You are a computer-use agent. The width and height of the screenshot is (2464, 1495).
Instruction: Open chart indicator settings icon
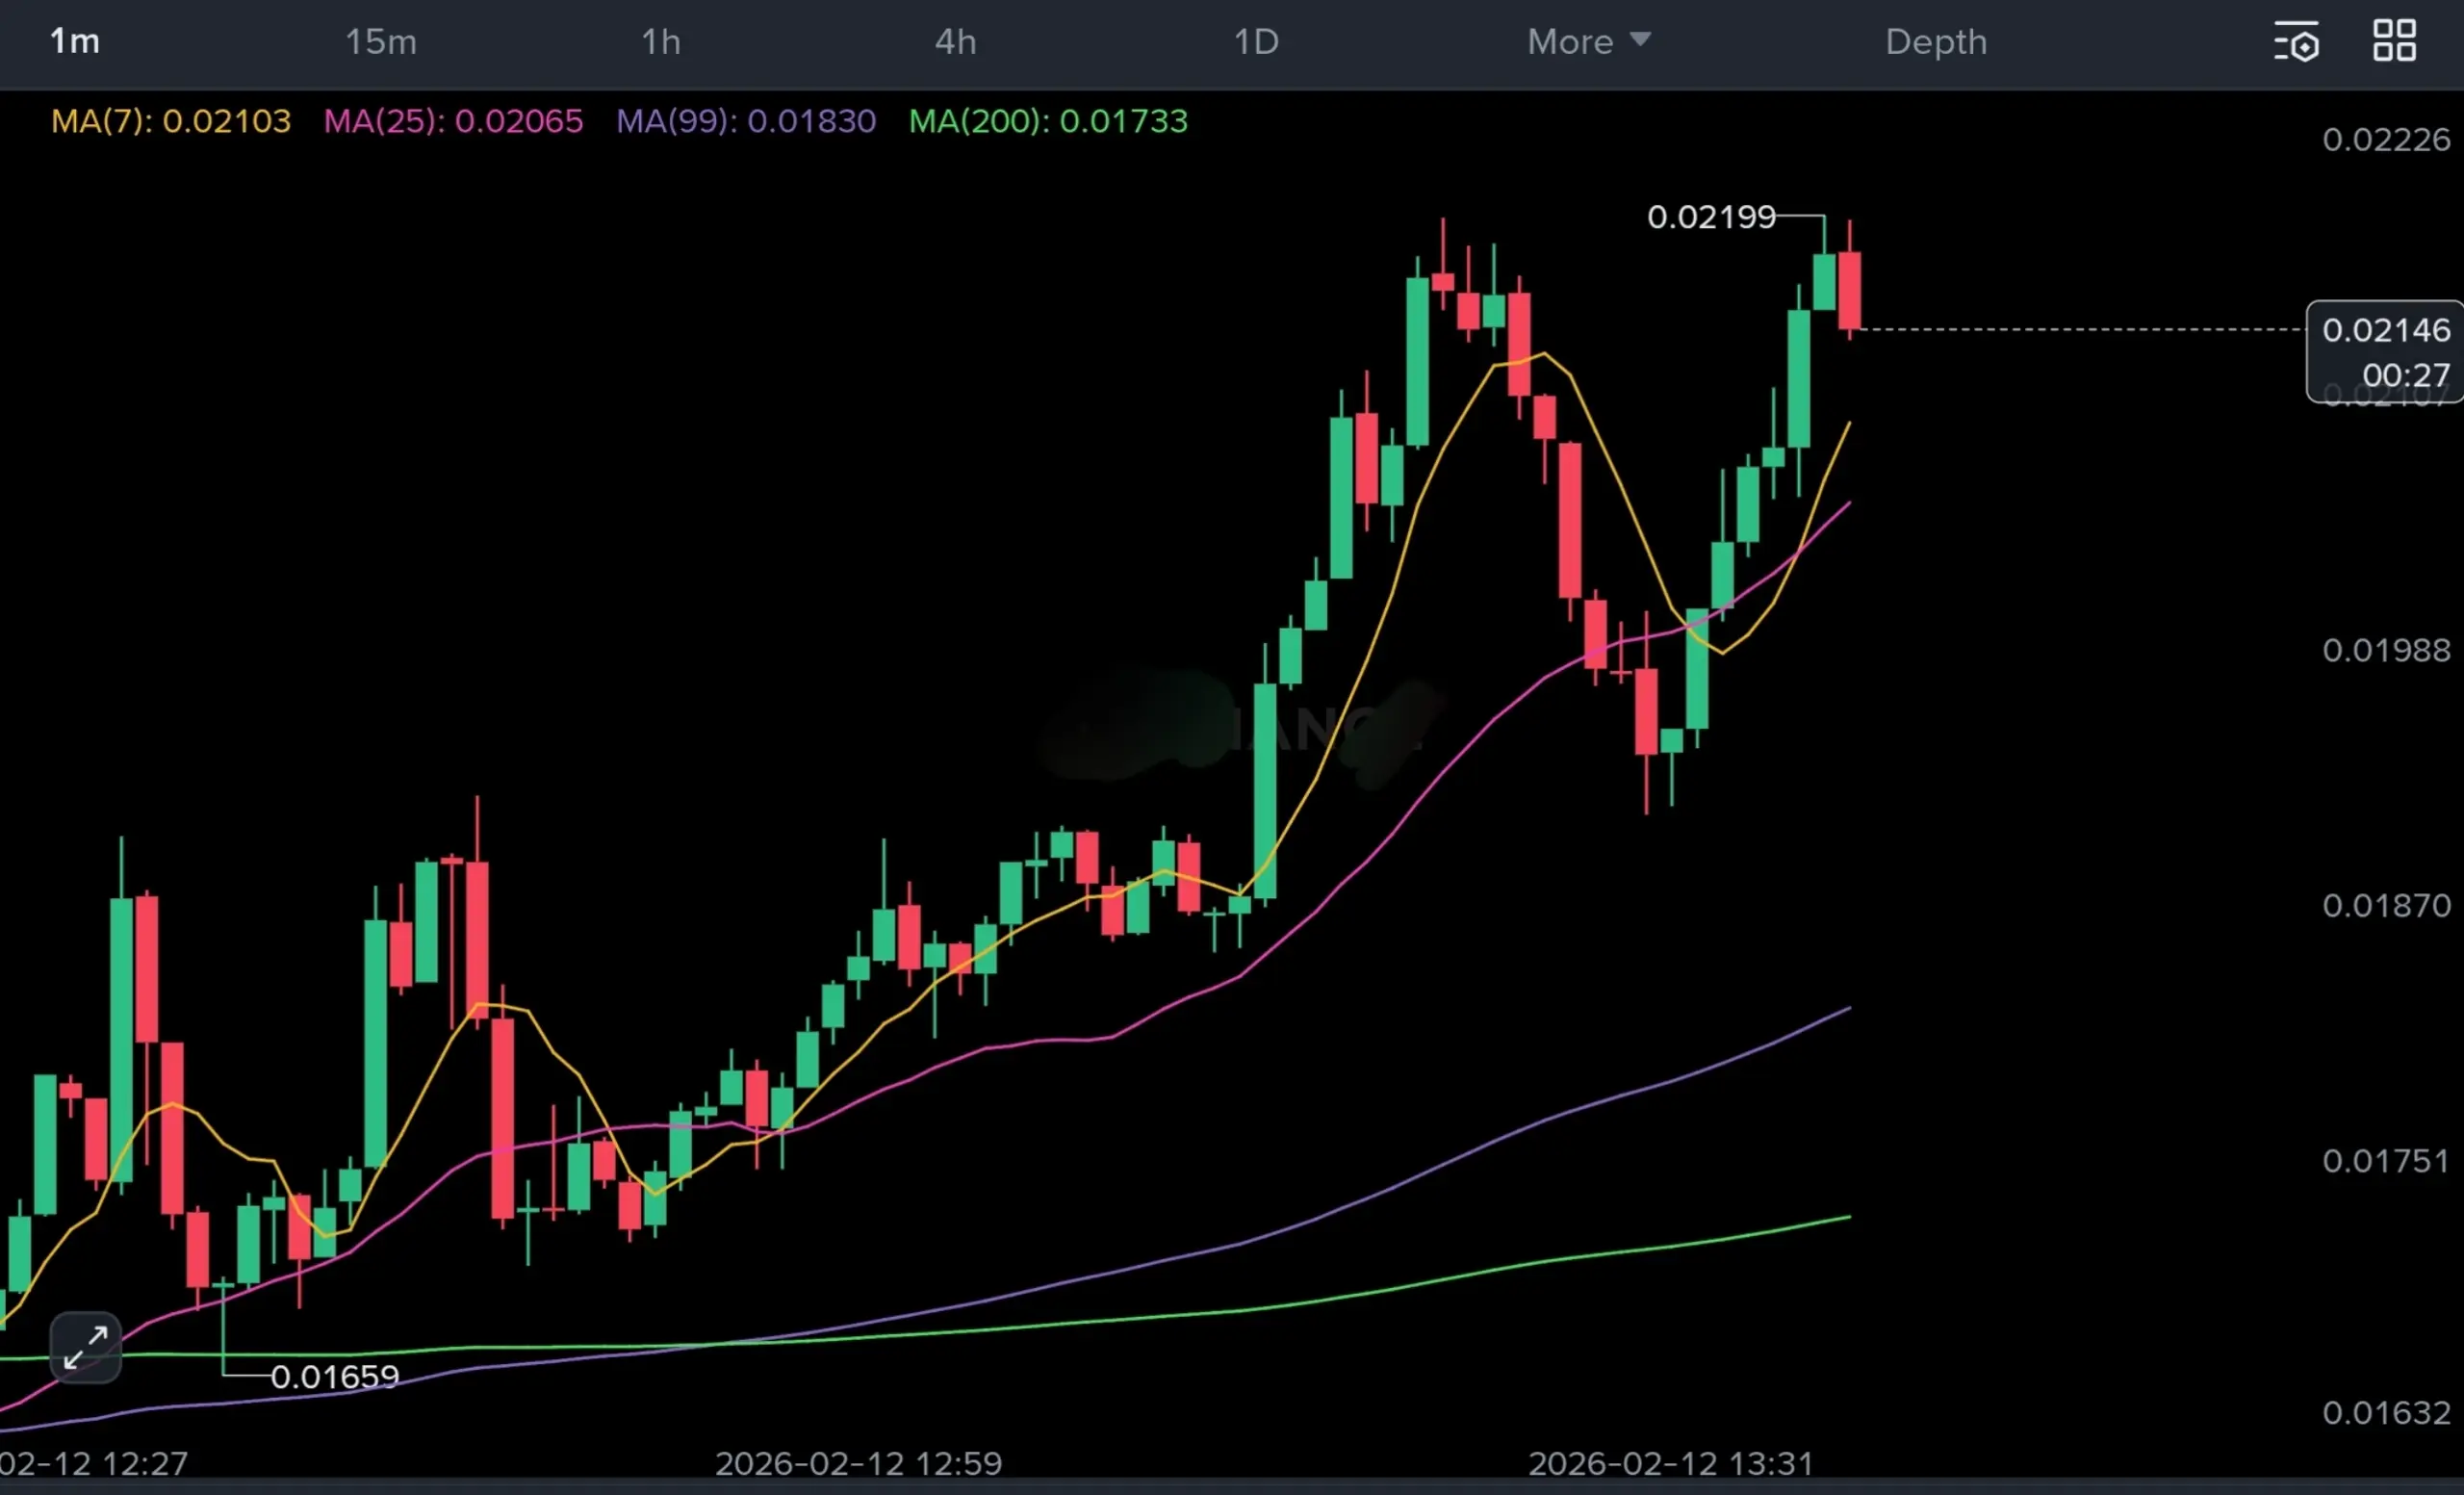tap(2296, 42)
